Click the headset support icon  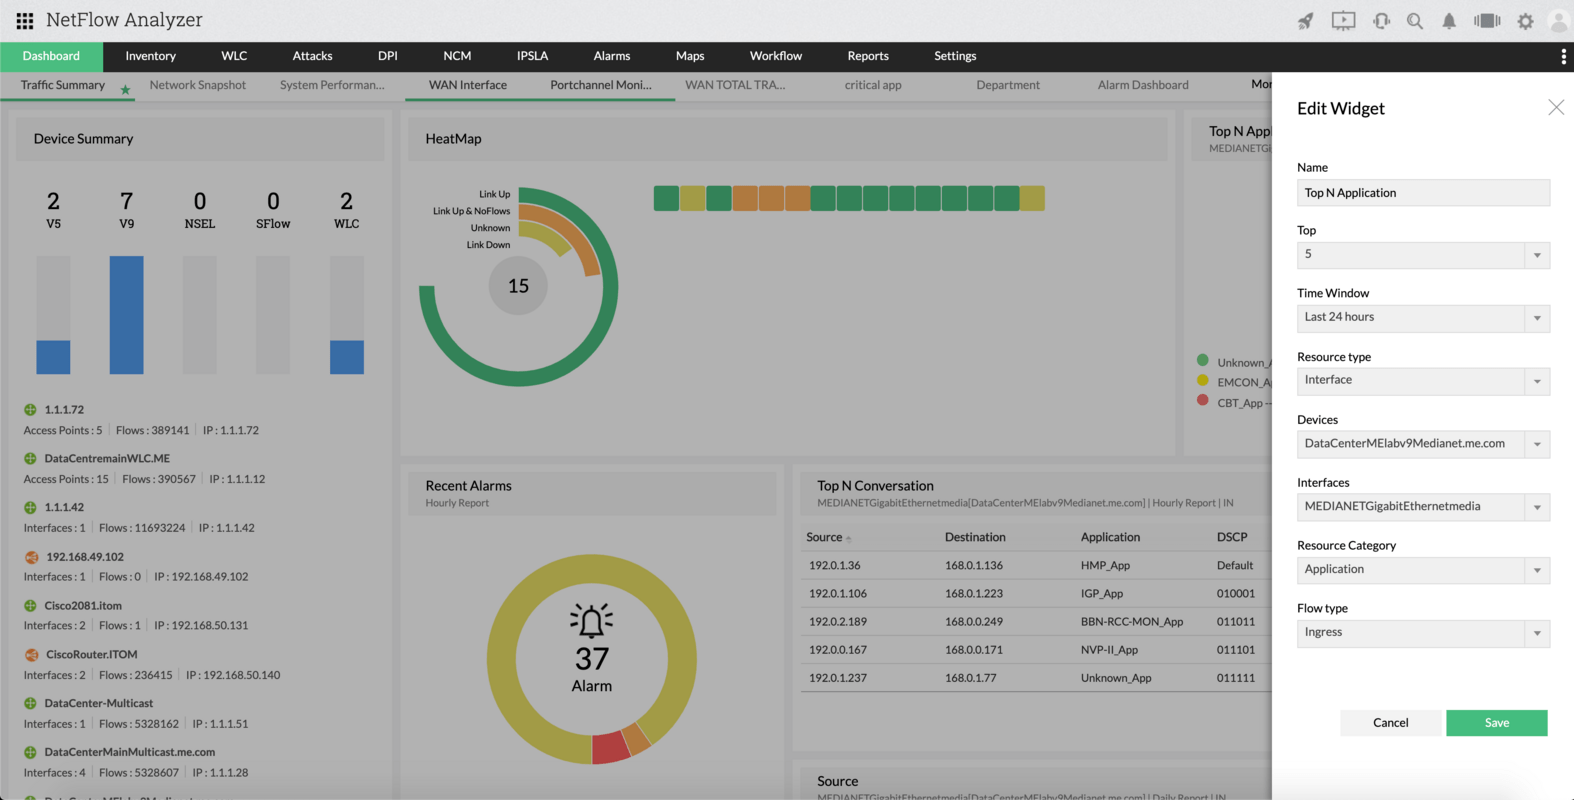pos(1381,20)
